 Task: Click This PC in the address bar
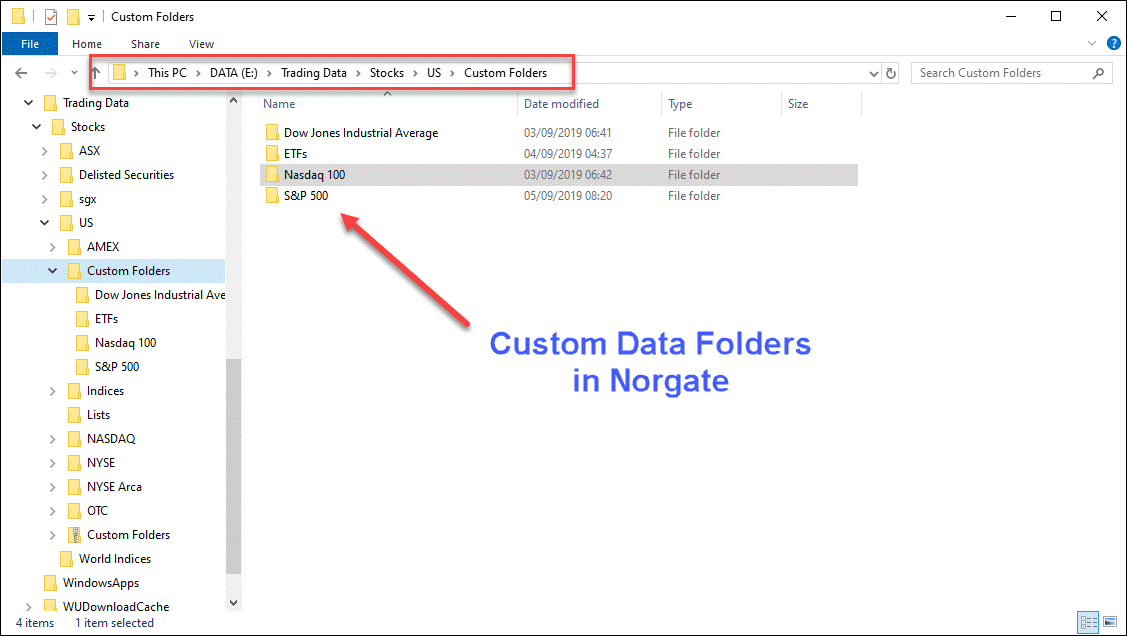coord(167,73)
